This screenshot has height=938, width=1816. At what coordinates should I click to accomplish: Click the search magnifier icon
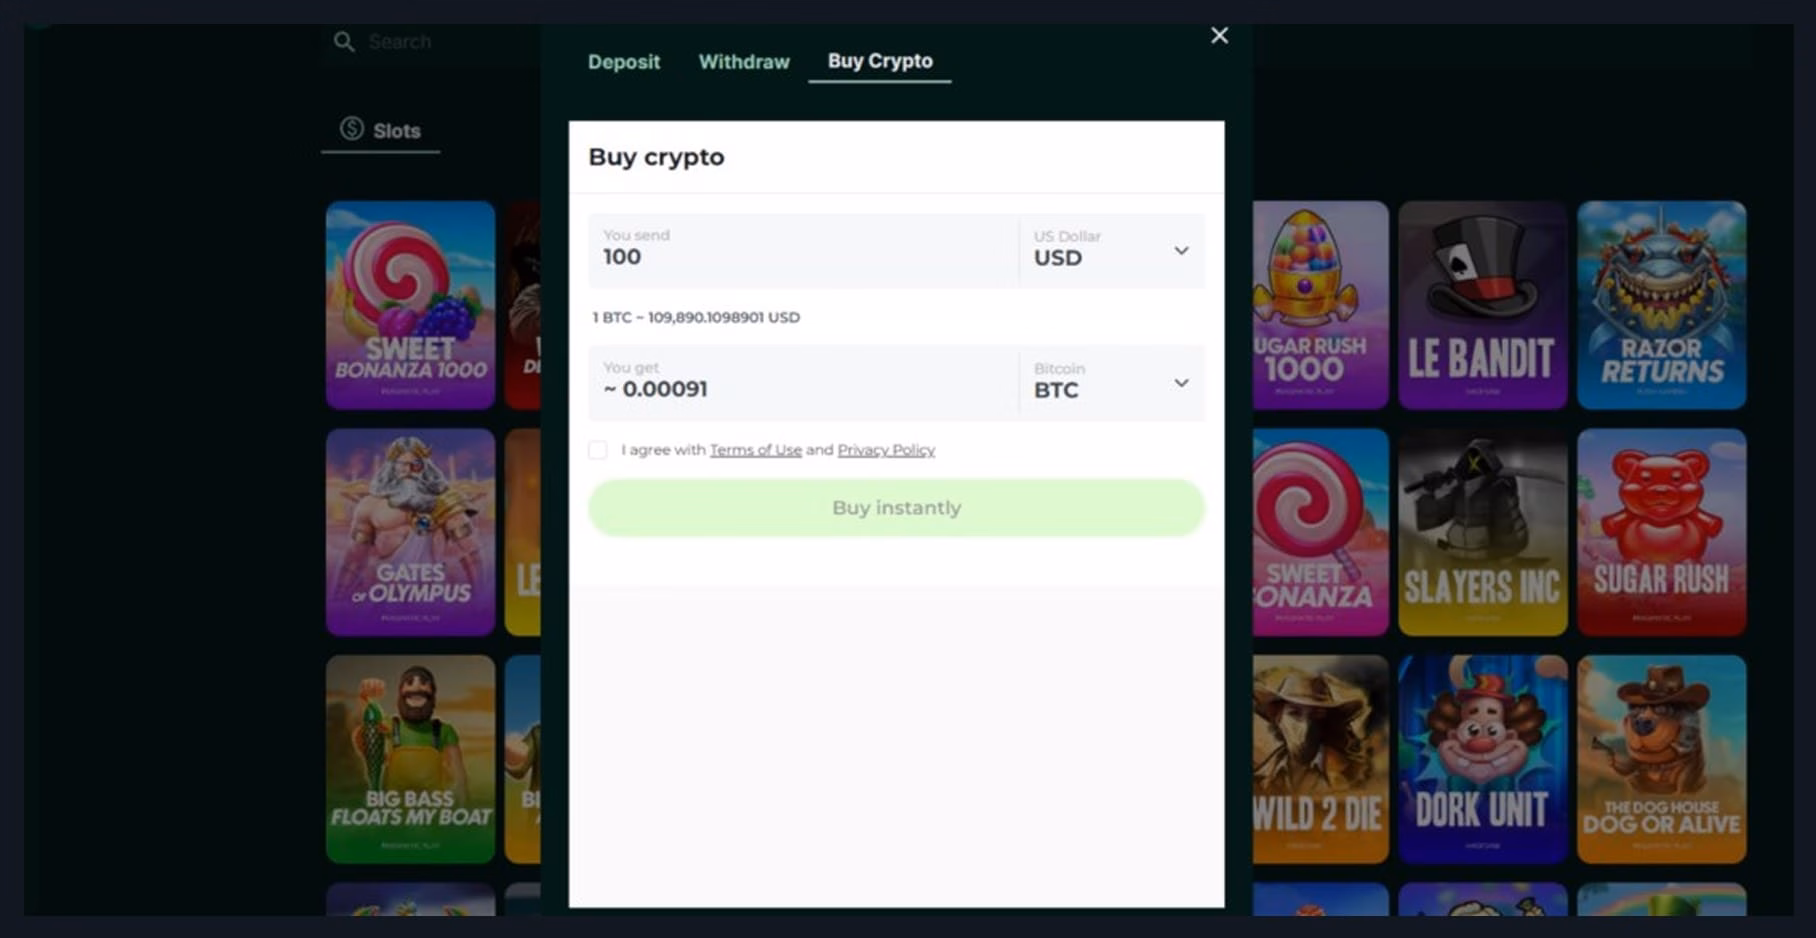pos(344,42)
